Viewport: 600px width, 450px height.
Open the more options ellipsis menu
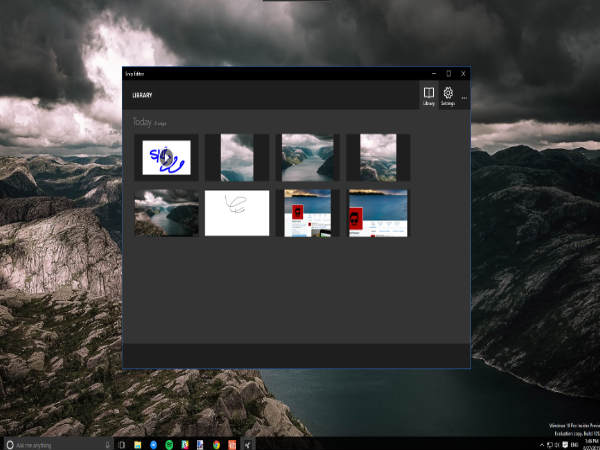[464, 97]
